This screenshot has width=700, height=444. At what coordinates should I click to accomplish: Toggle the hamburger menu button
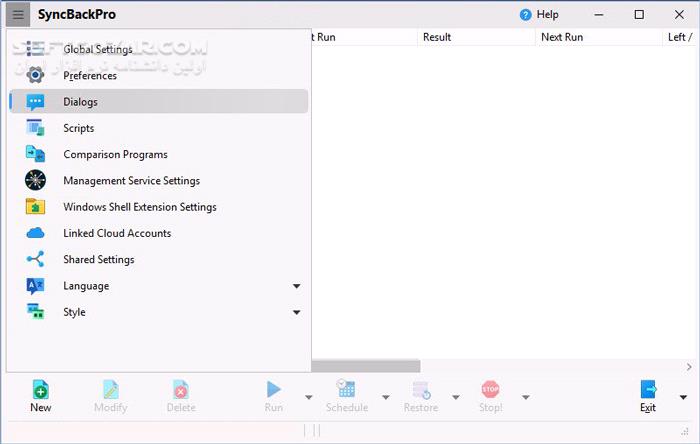coord(18,15)
